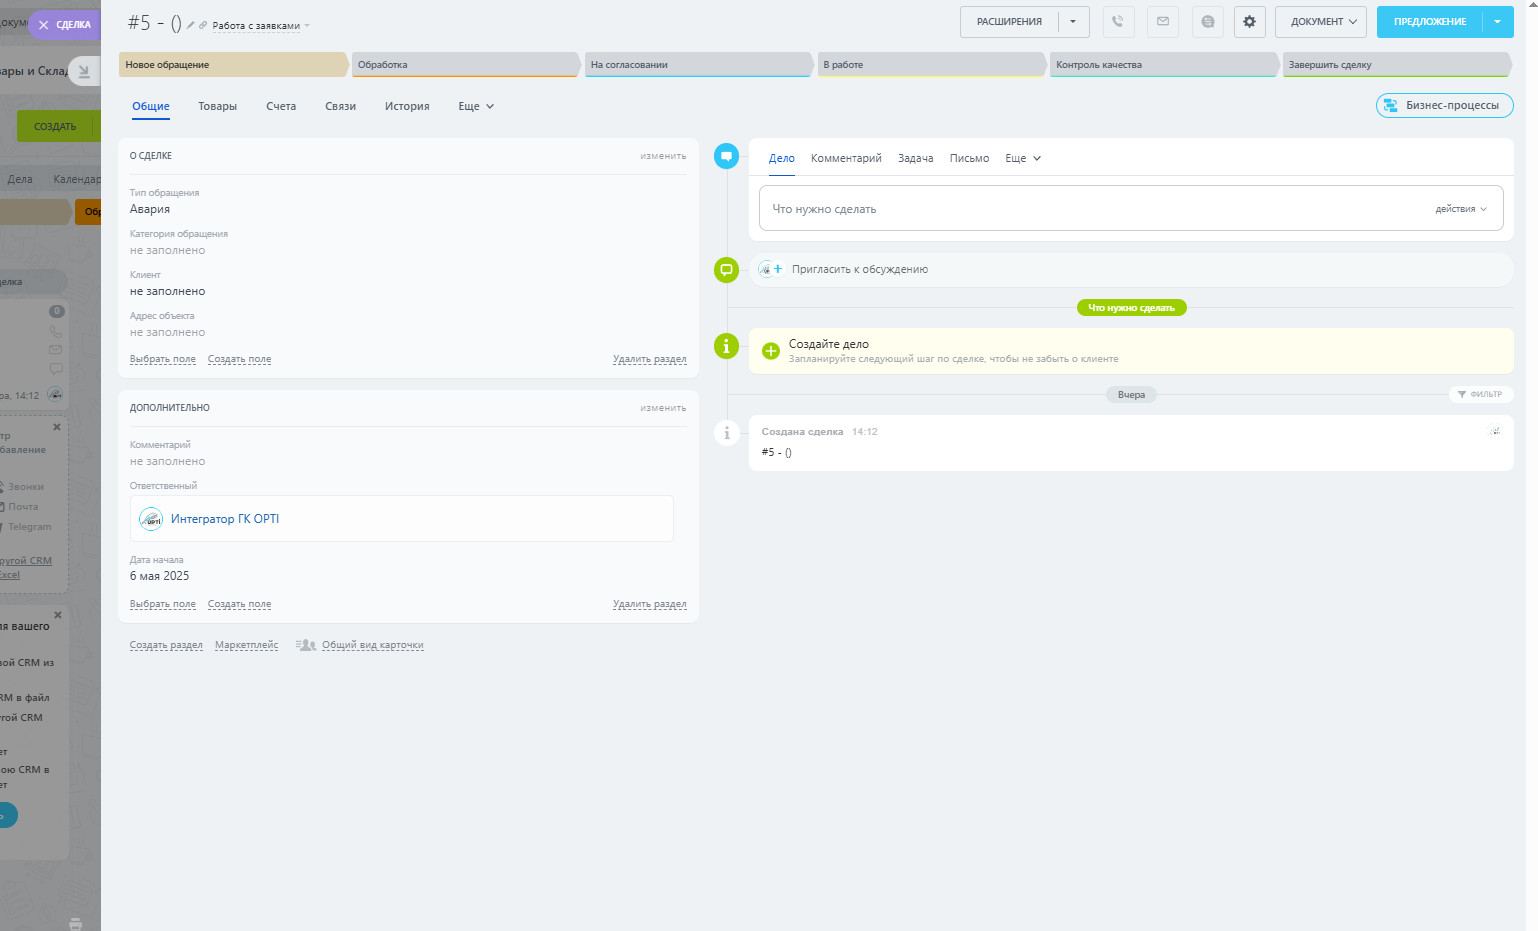
Task: Switch to the Товары tab
Action: pos(217,106)
